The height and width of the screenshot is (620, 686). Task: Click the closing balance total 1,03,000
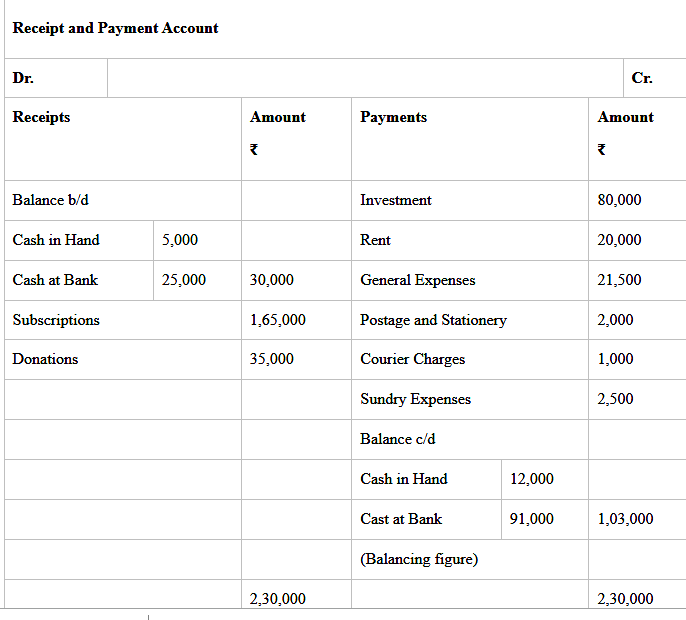(x=625, y=519)
